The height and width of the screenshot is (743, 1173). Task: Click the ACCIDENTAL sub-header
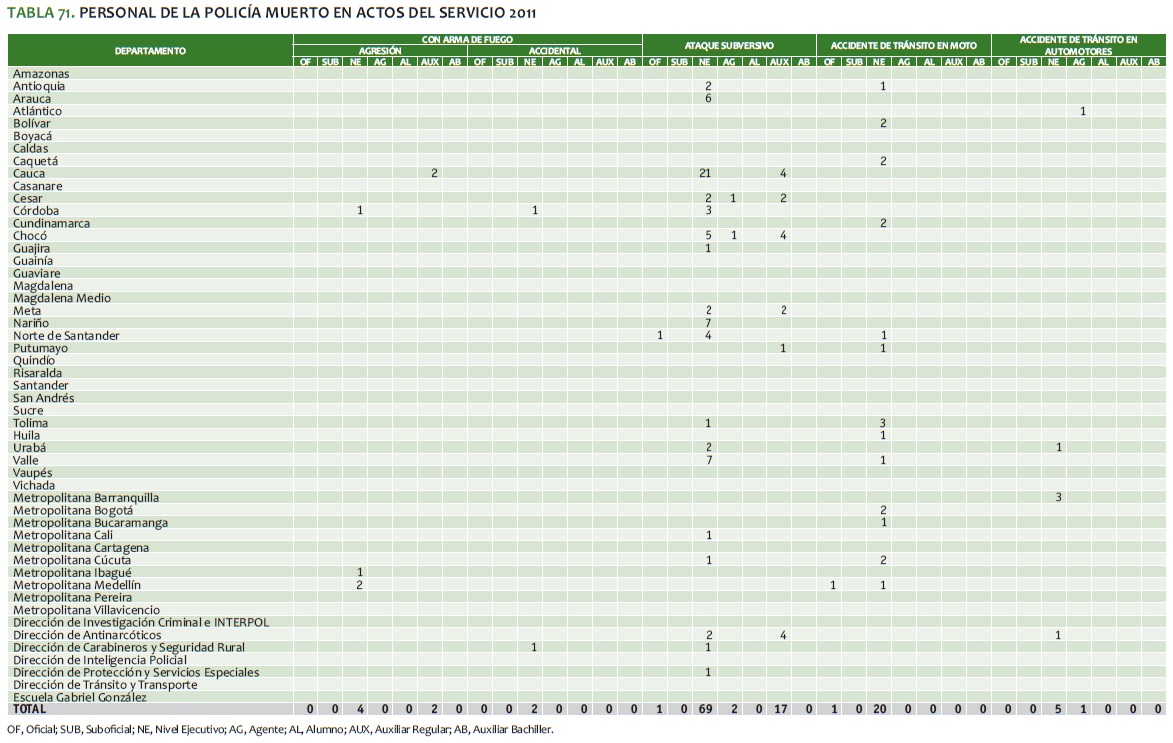point(554,50)
